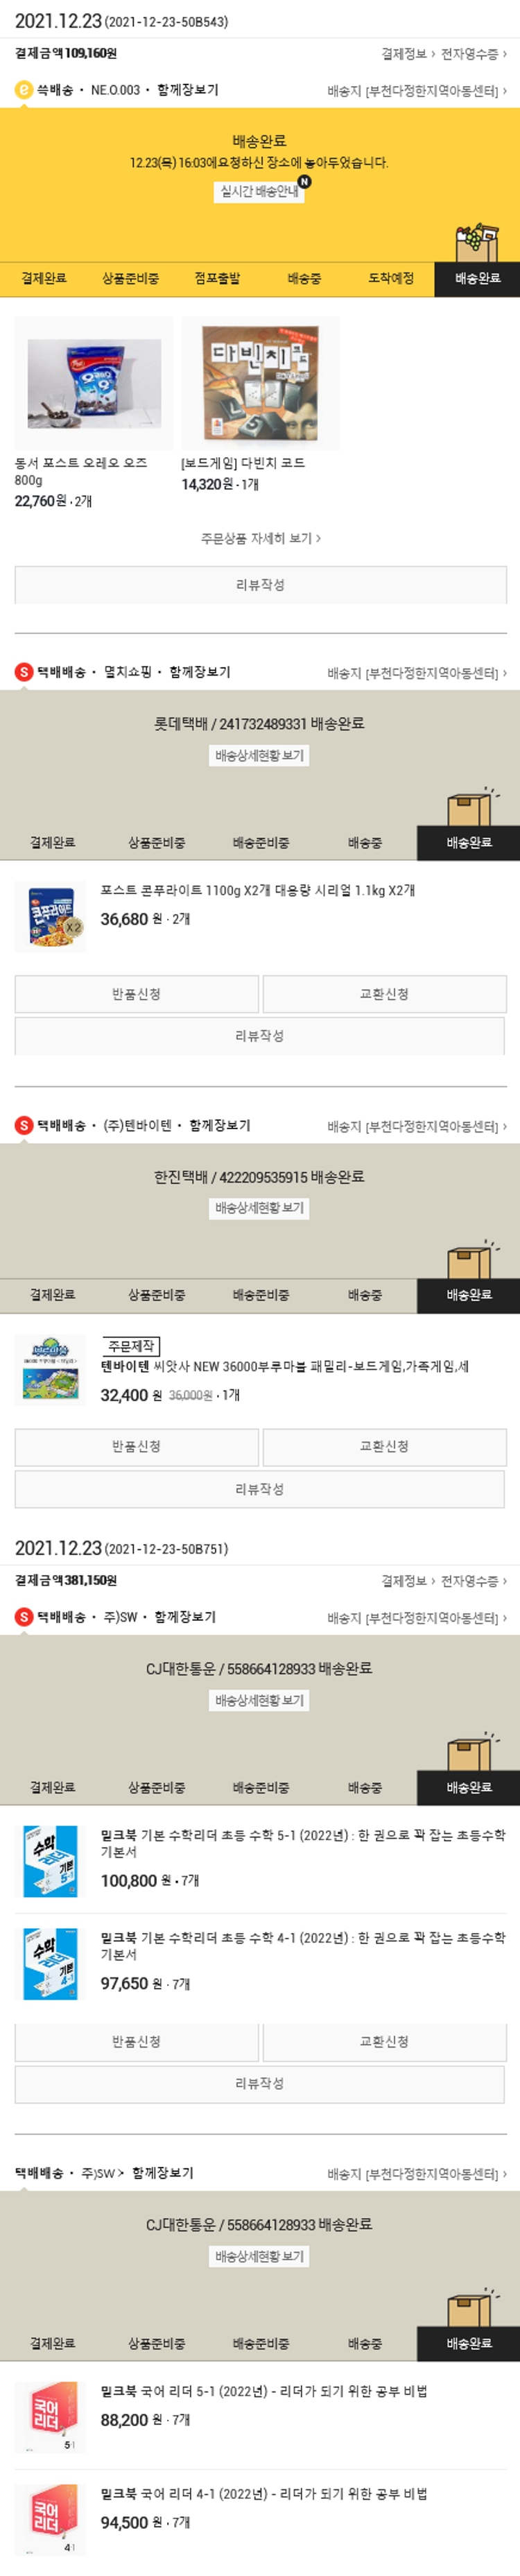This screenshot has width=520, height=2576.
Task: Open the 다빈치 코드 board game thumbnail
Action: pos(261,383)
